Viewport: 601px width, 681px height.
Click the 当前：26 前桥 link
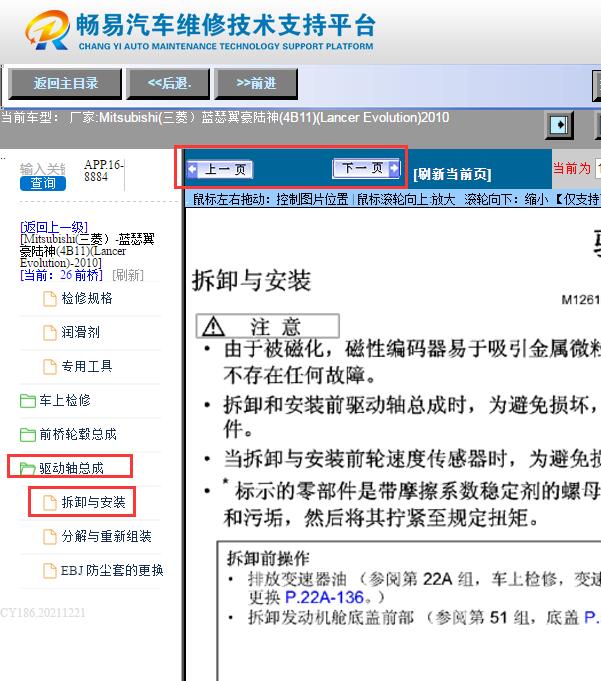(61, 275)
